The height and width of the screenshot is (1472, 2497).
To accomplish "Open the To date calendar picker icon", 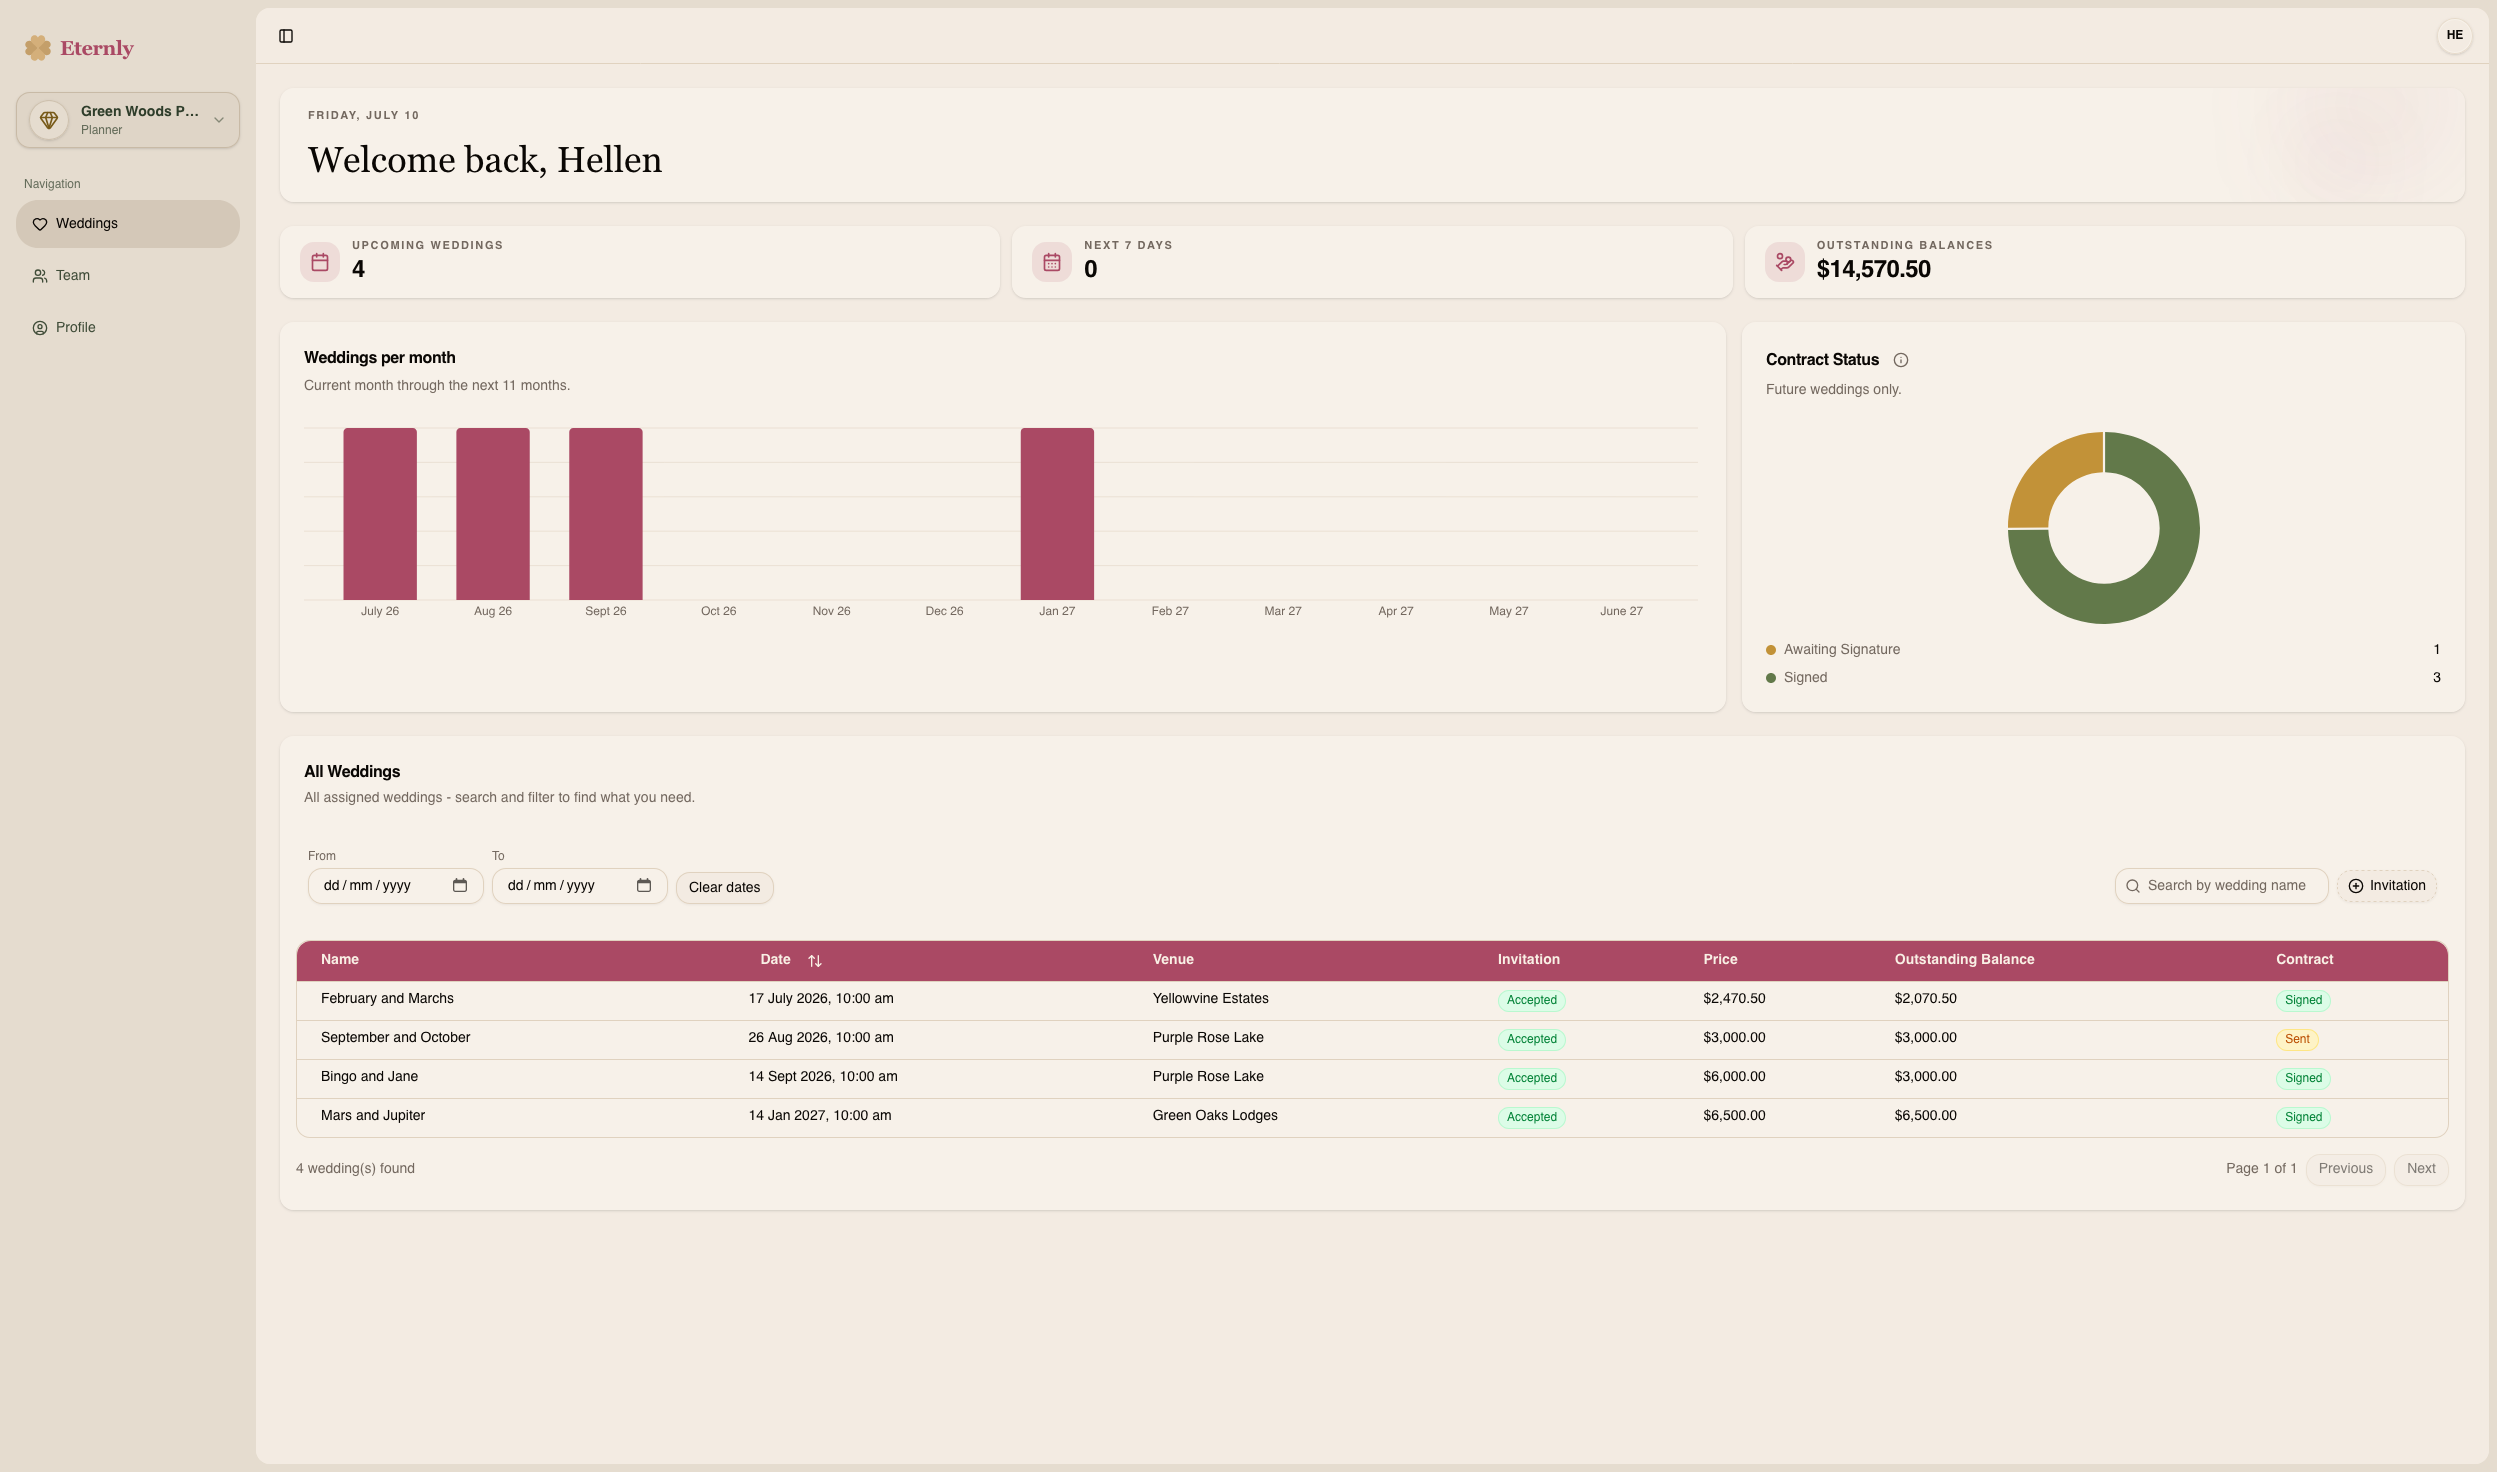I will [x=644, y=885].
